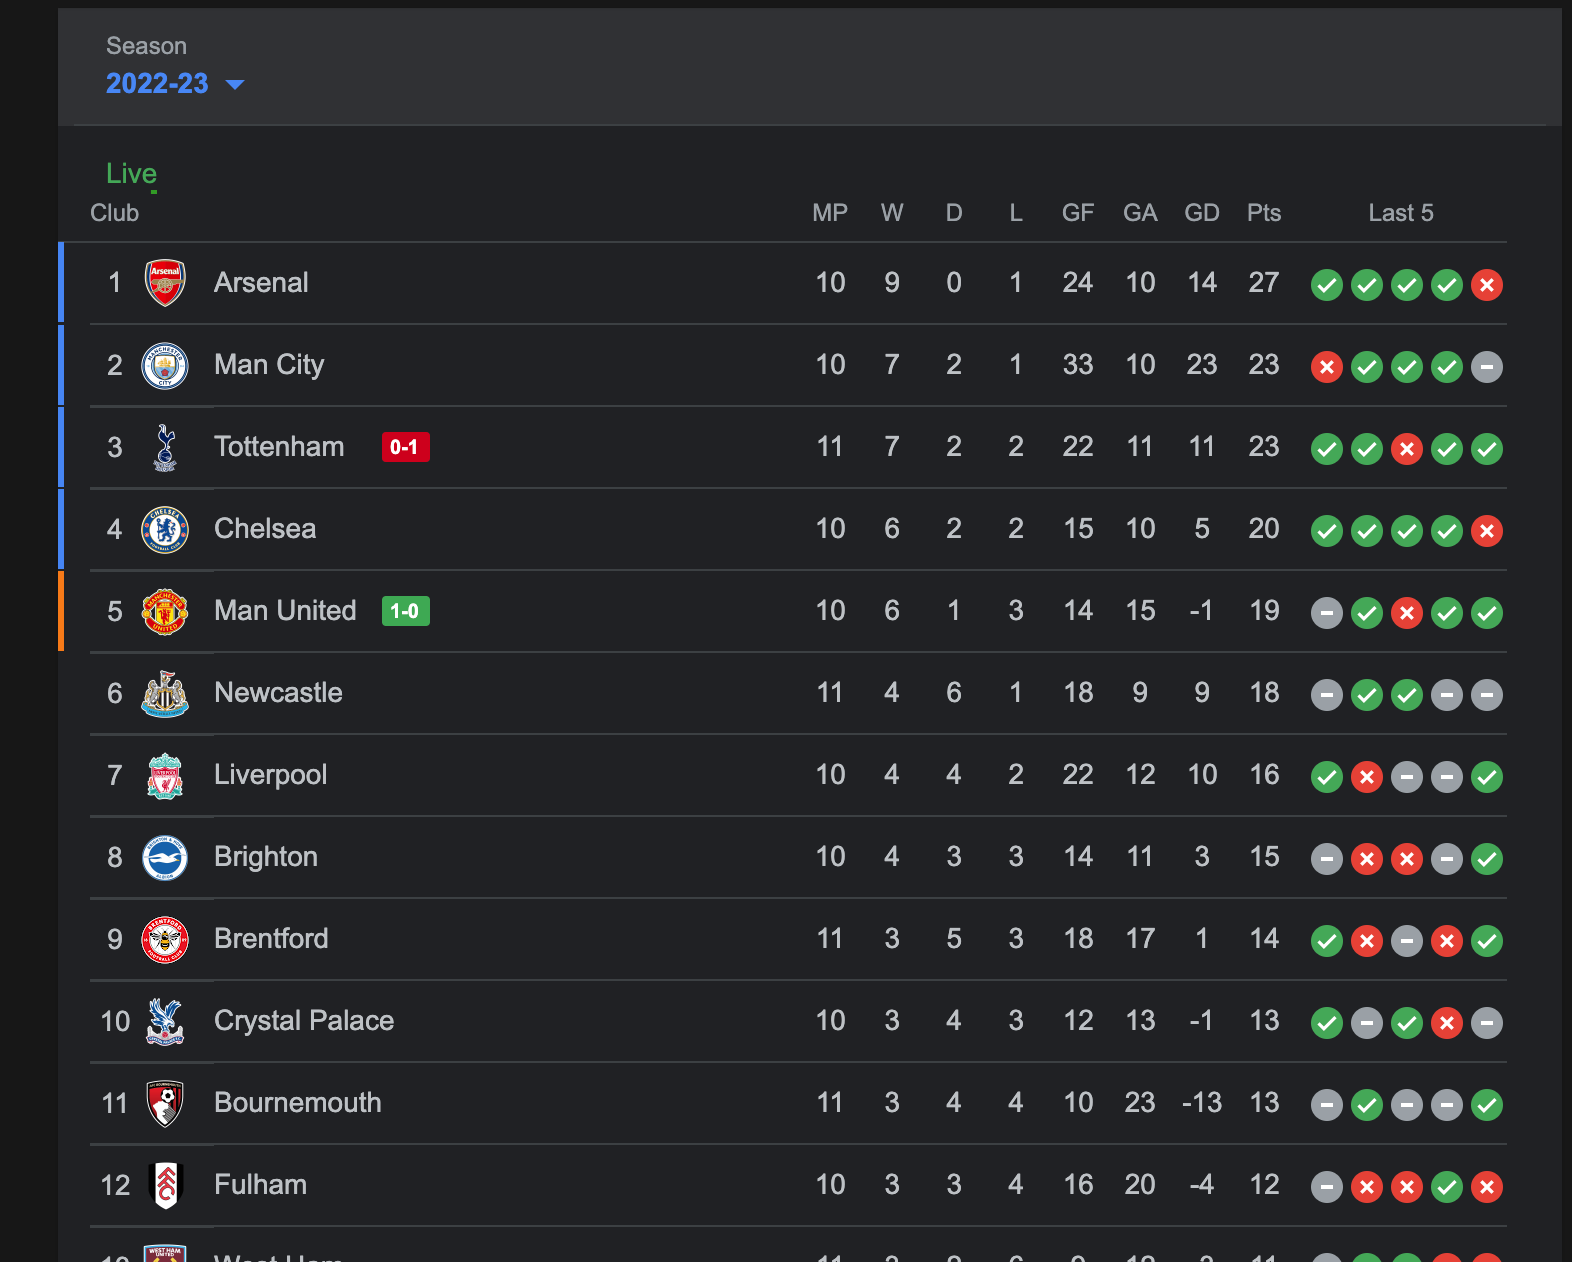Open the Bournemouth team name link

click(298, 1103)
